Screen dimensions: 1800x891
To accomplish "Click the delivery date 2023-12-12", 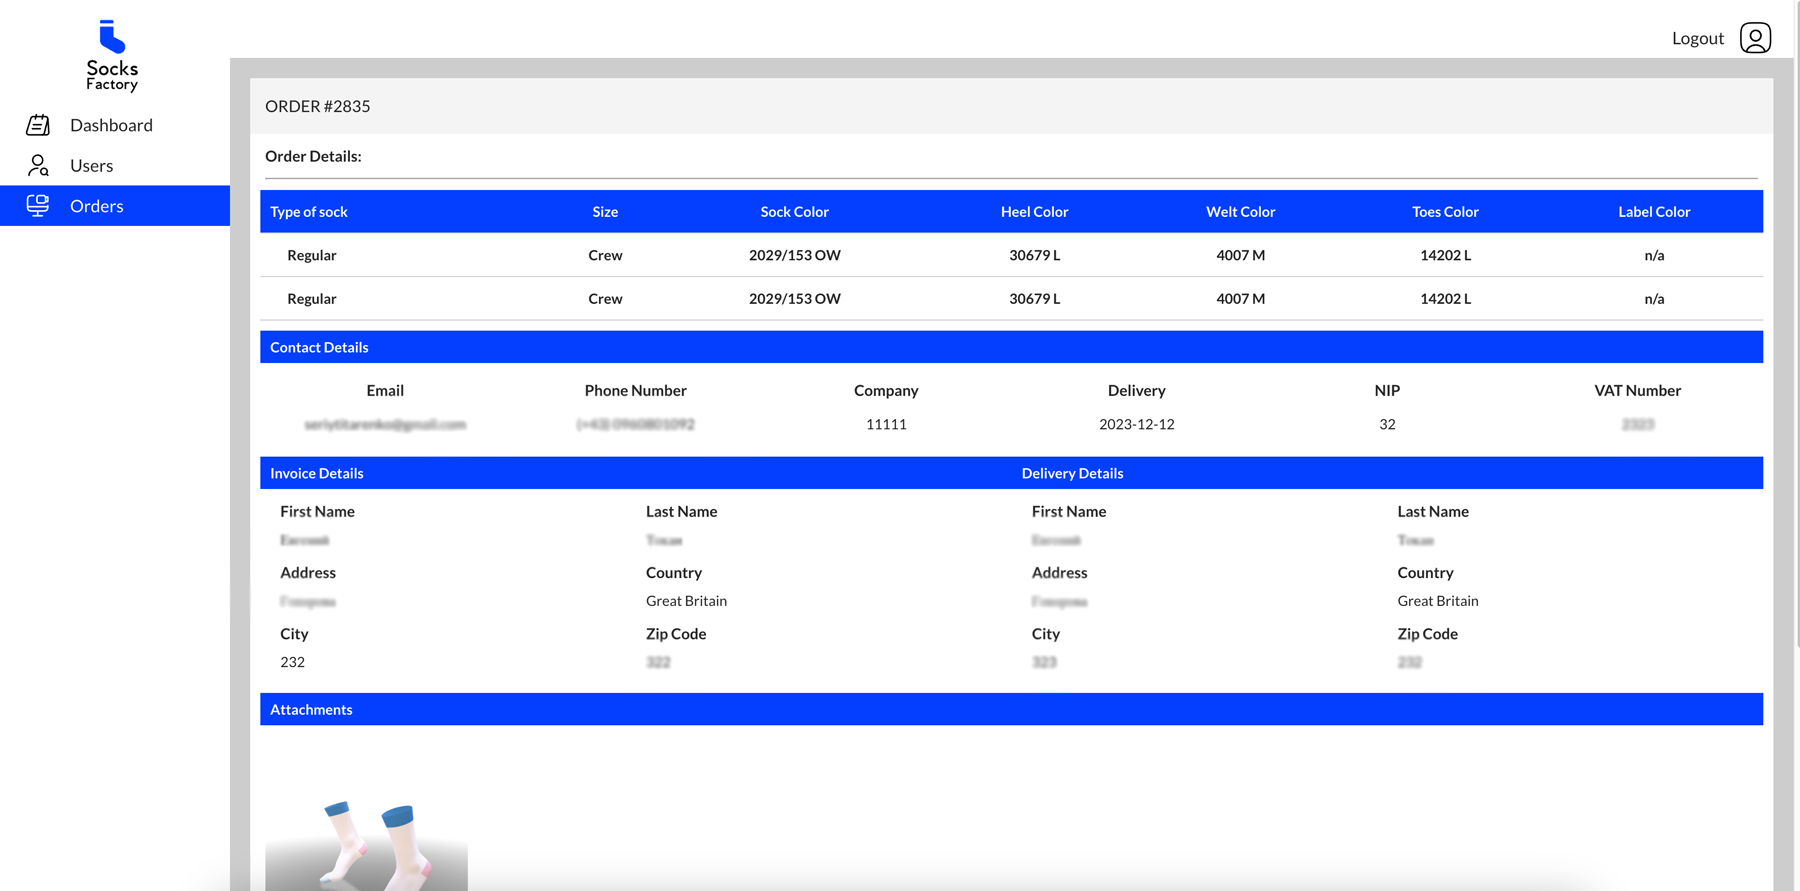I will [1136, 424].
